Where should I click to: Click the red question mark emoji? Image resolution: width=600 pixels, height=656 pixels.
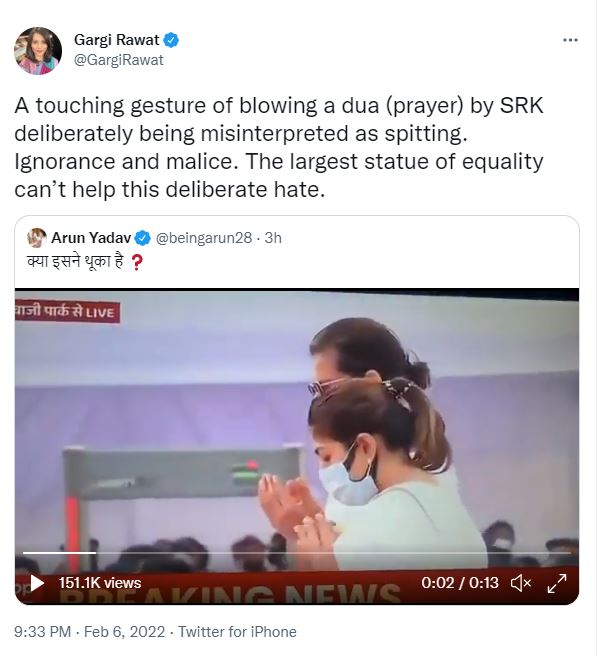point(136,261)
